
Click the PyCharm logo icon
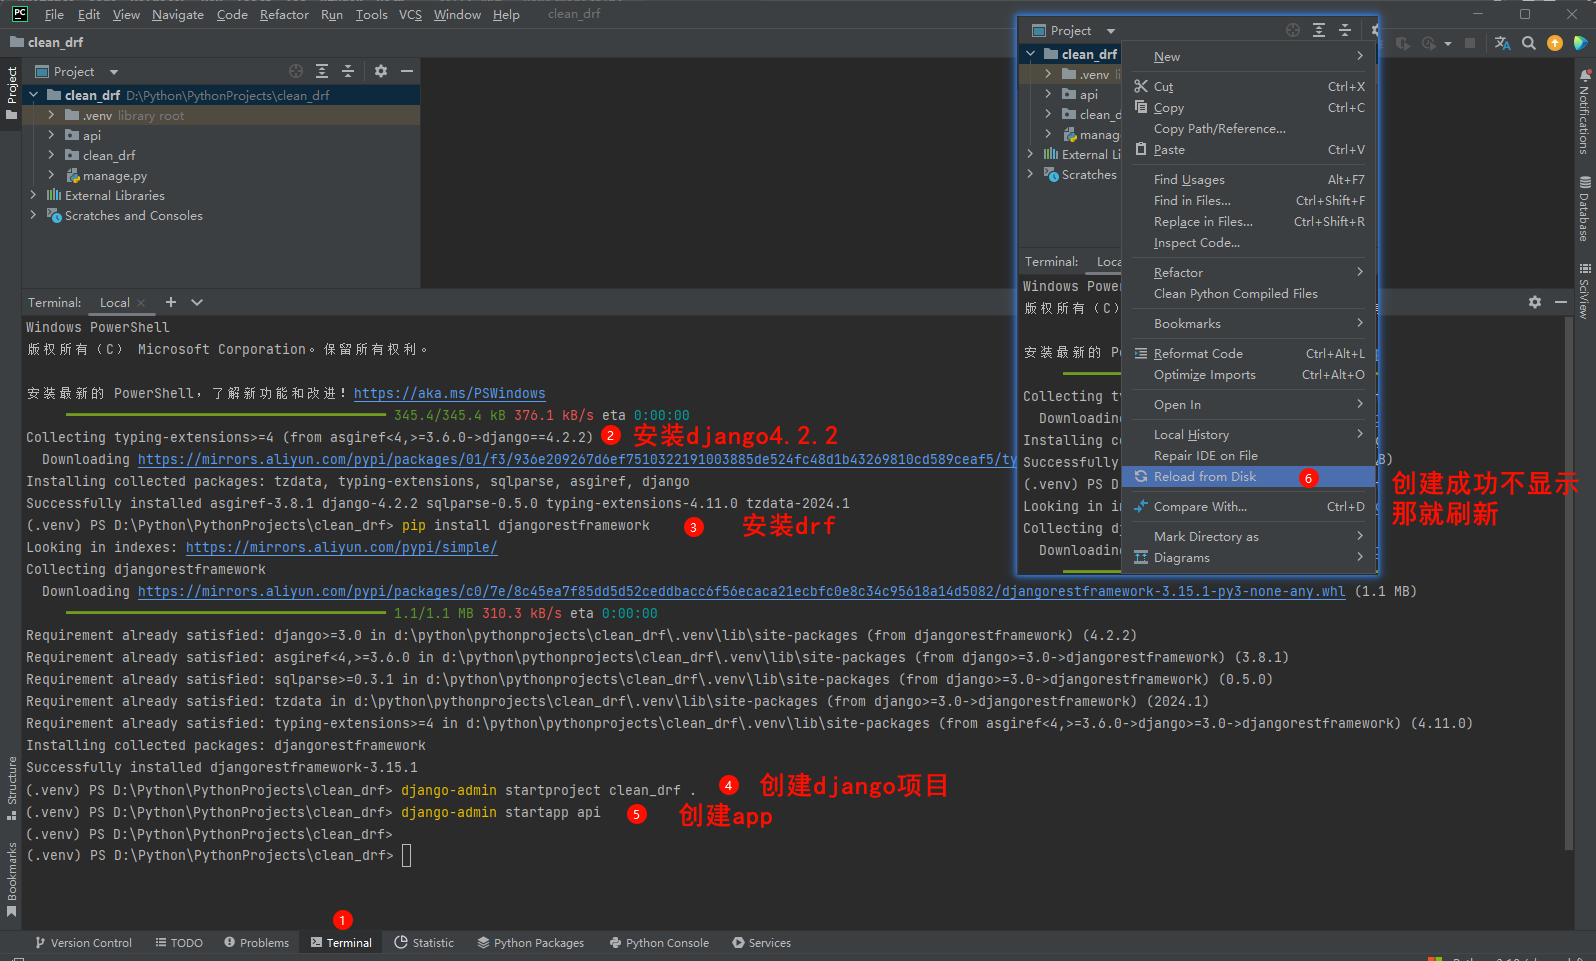click(19, 14)
